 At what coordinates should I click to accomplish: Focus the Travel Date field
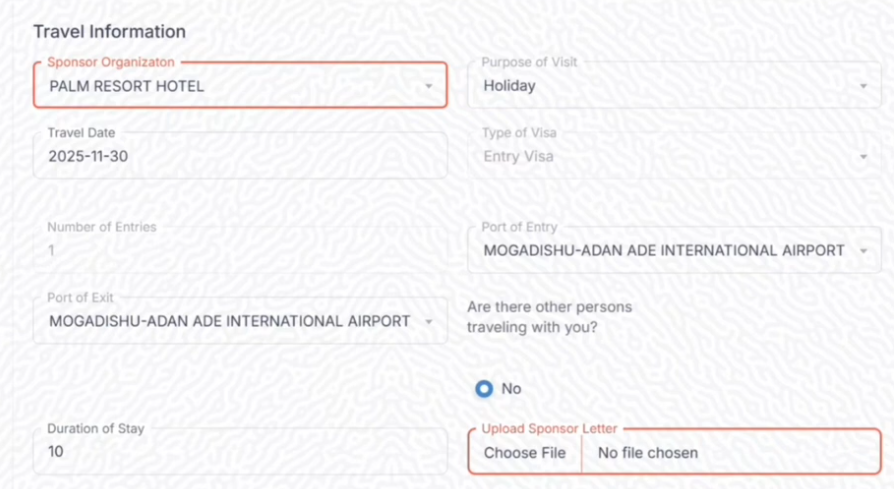point(240,157)
